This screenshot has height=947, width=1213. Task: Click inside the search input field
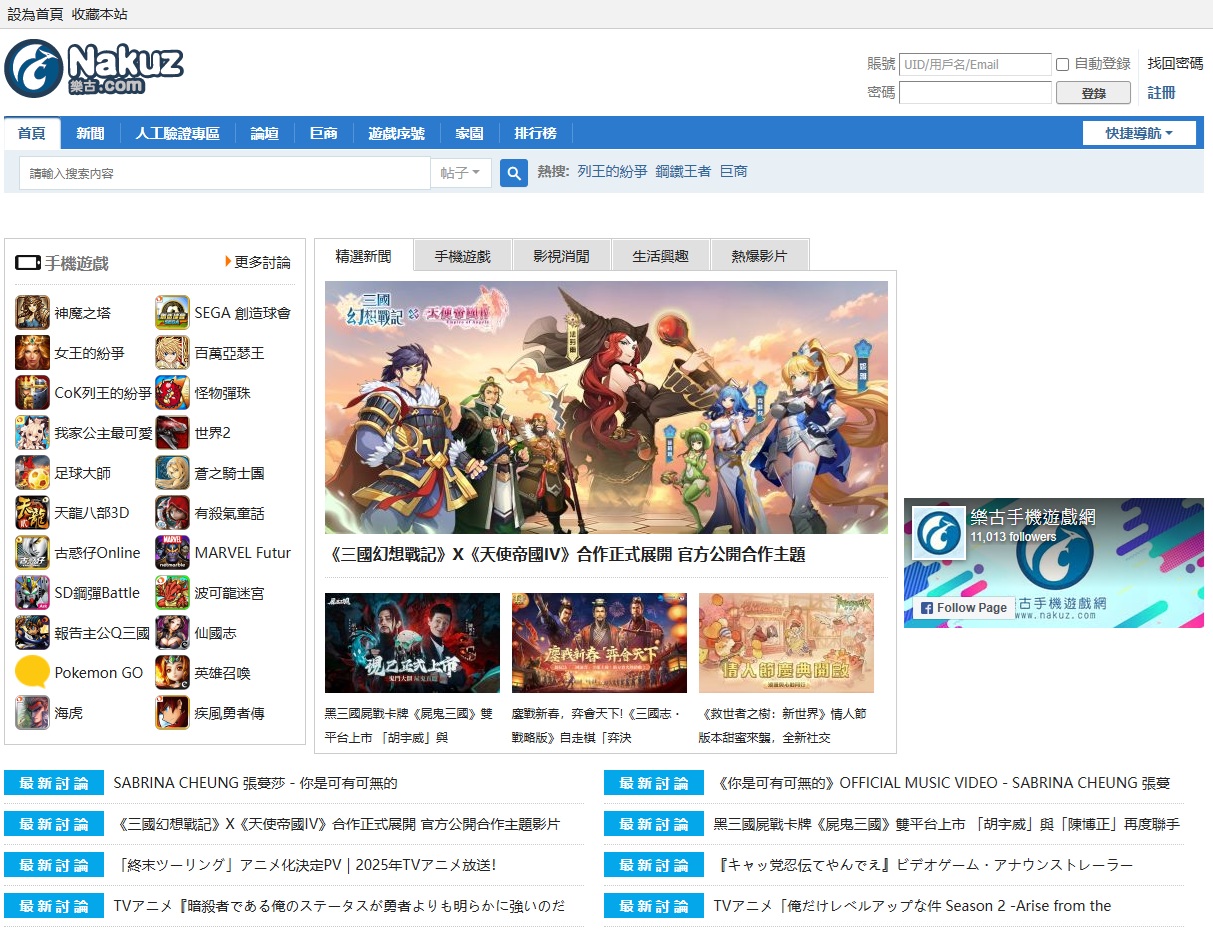220,172
